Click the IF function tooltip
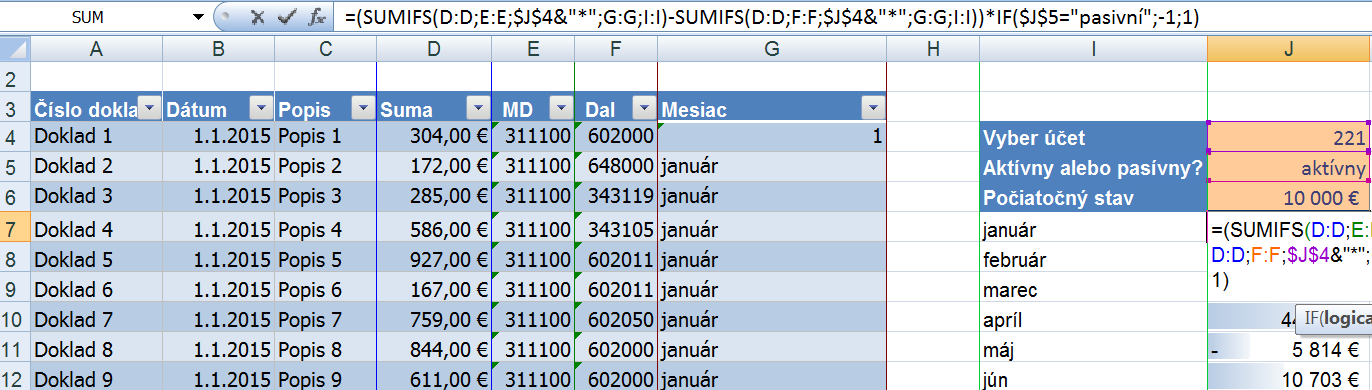The width and height of the screenshot is (1372, 390). point(1334,319)
